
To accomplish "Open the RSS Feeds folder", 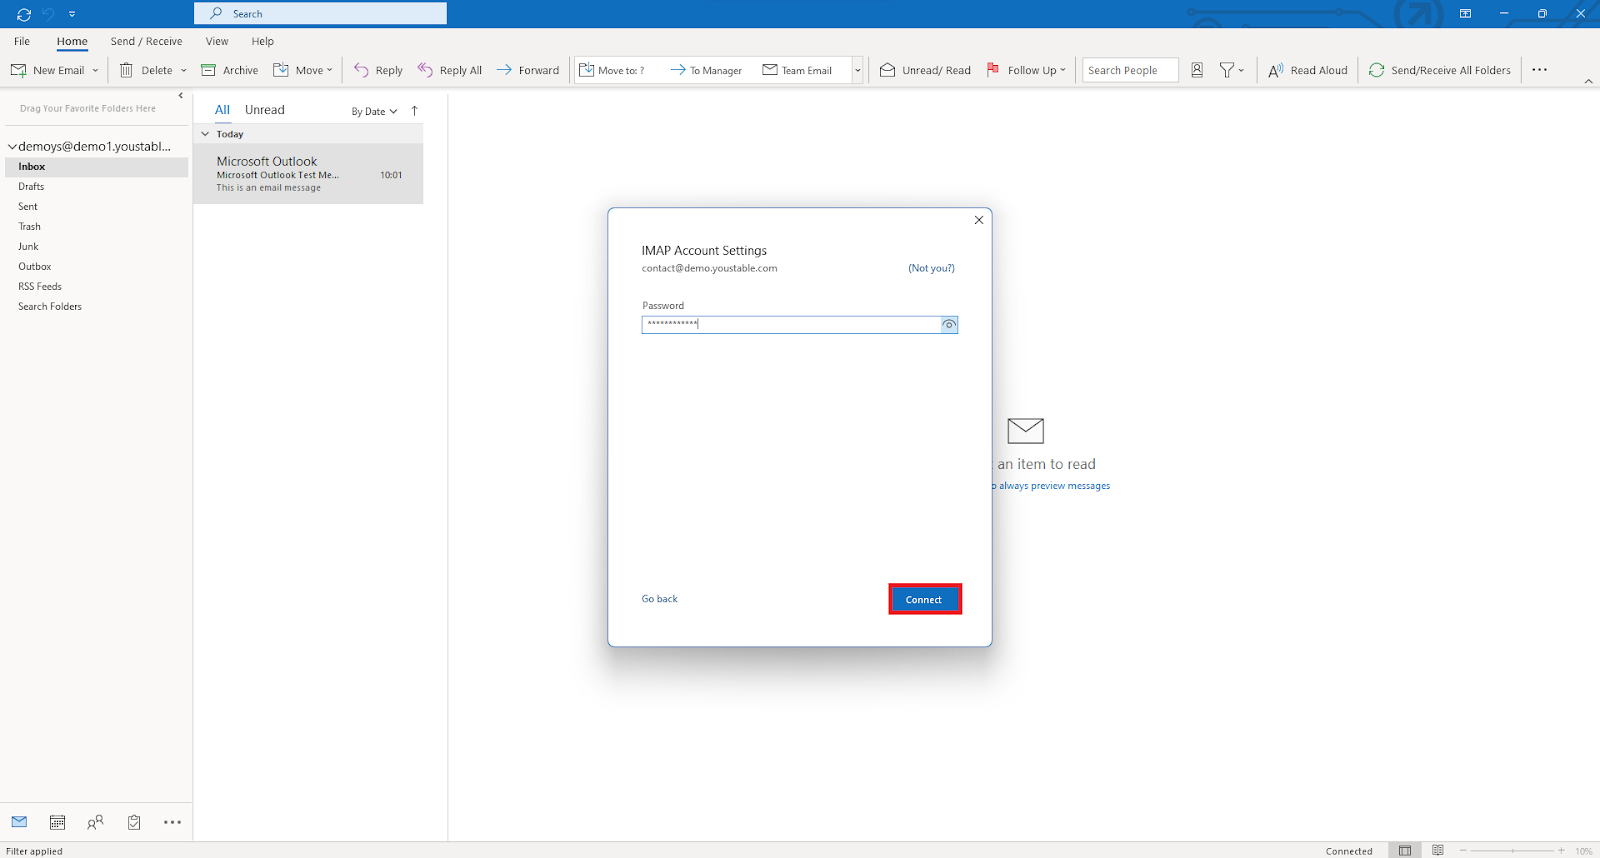I will pos(40,287).
